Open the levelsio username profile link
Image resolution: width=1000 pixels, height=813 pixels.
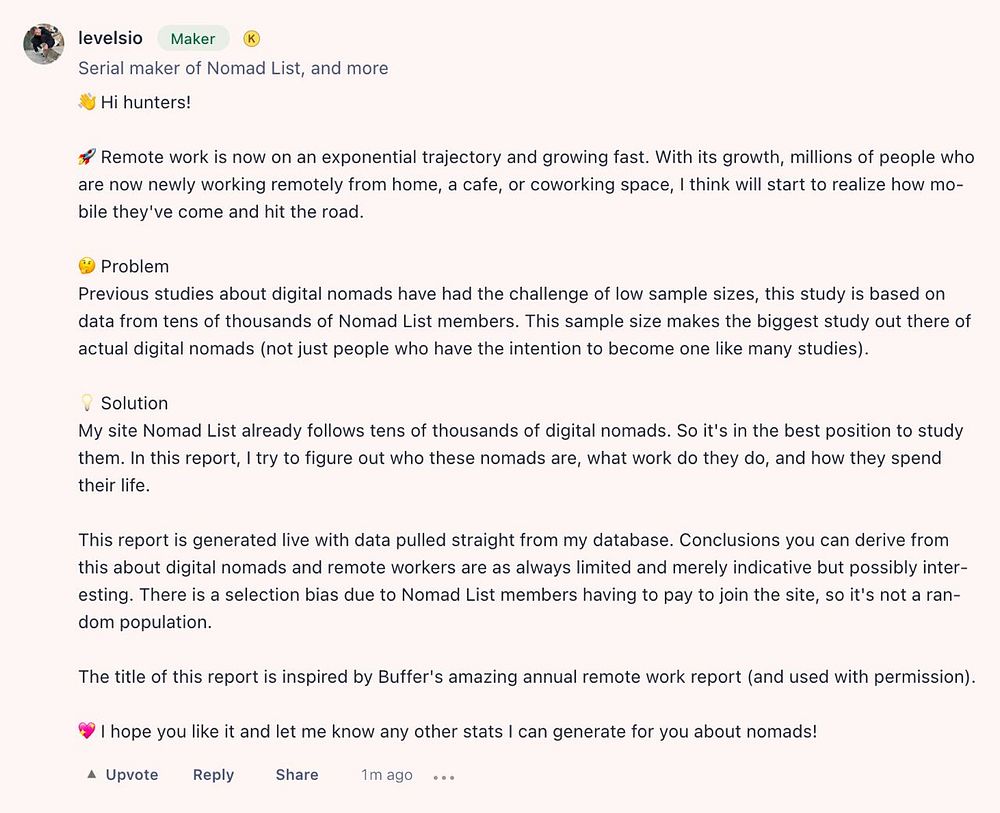click(x=110, y=39)
